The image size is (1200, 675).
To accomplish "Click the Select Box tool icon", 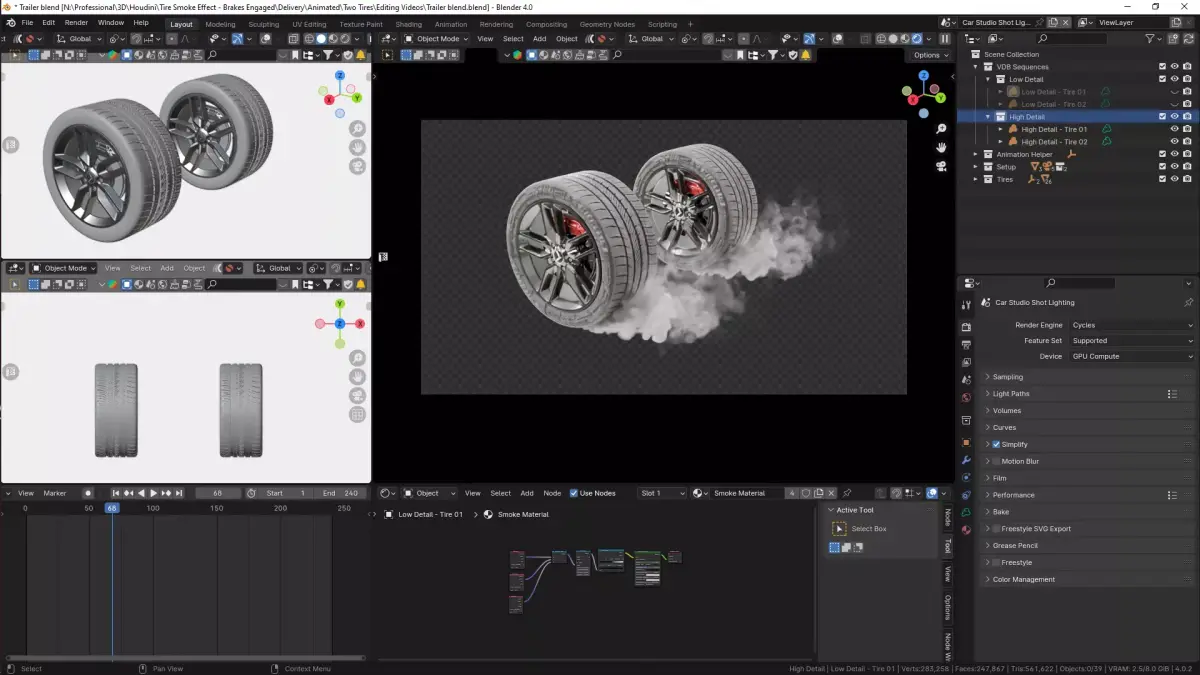I will tap(840, 528).
